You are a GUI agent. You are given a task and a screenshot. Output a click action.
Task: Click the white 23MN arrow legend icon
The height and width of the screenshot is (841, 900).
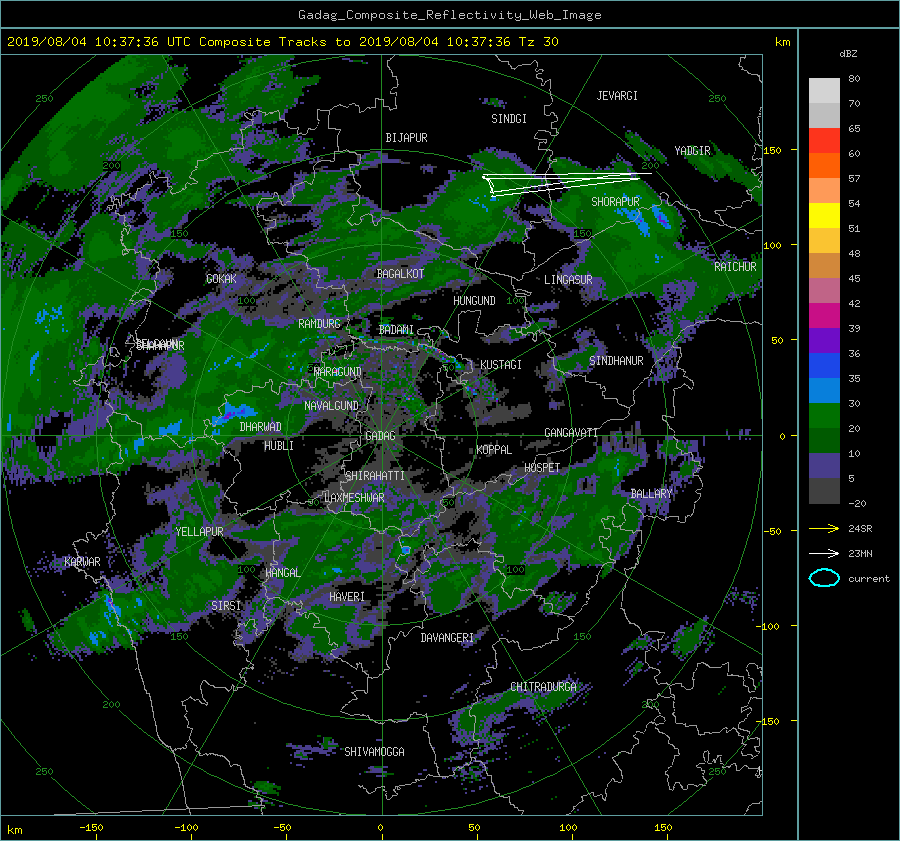tap(824, 553)
